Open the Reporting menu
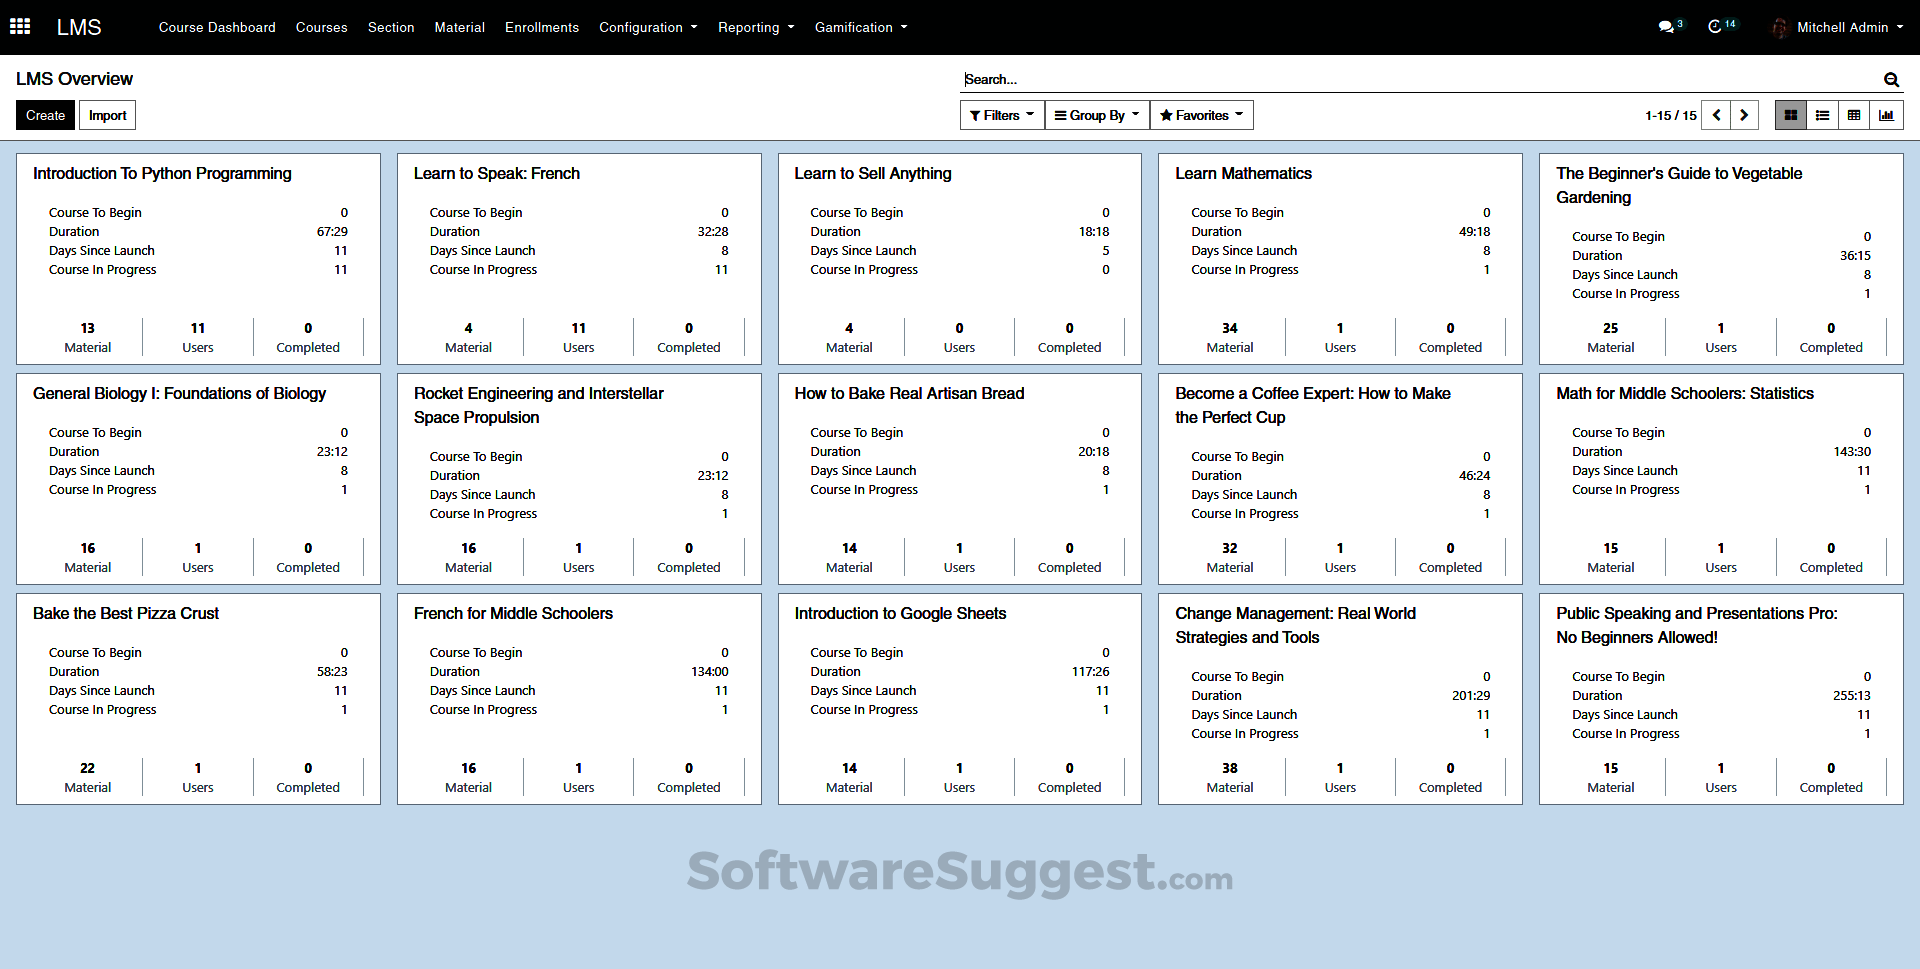This screenshot has height=969, width=1920. click(x=756, y=27)
